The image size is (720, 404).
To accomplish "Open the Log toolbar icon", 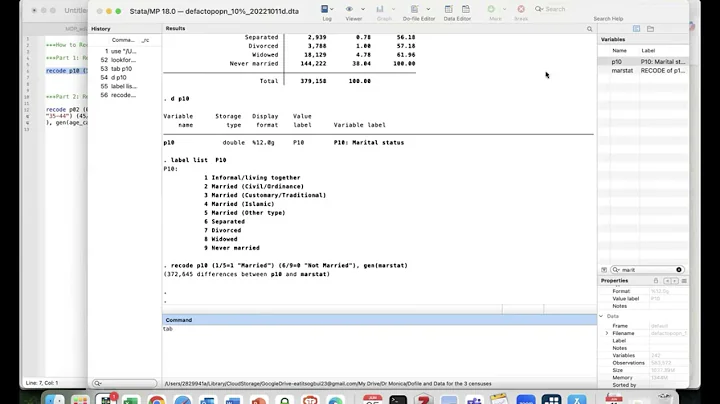I will point(325,9).
